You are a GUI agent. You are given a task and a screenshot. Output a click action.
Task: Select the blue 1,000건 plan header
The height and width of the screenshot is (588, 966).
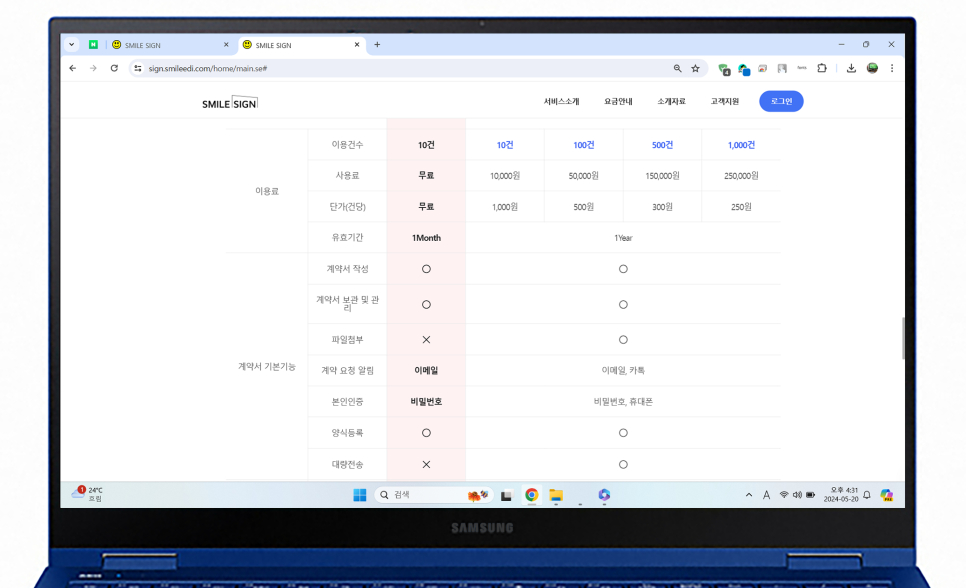741,145
